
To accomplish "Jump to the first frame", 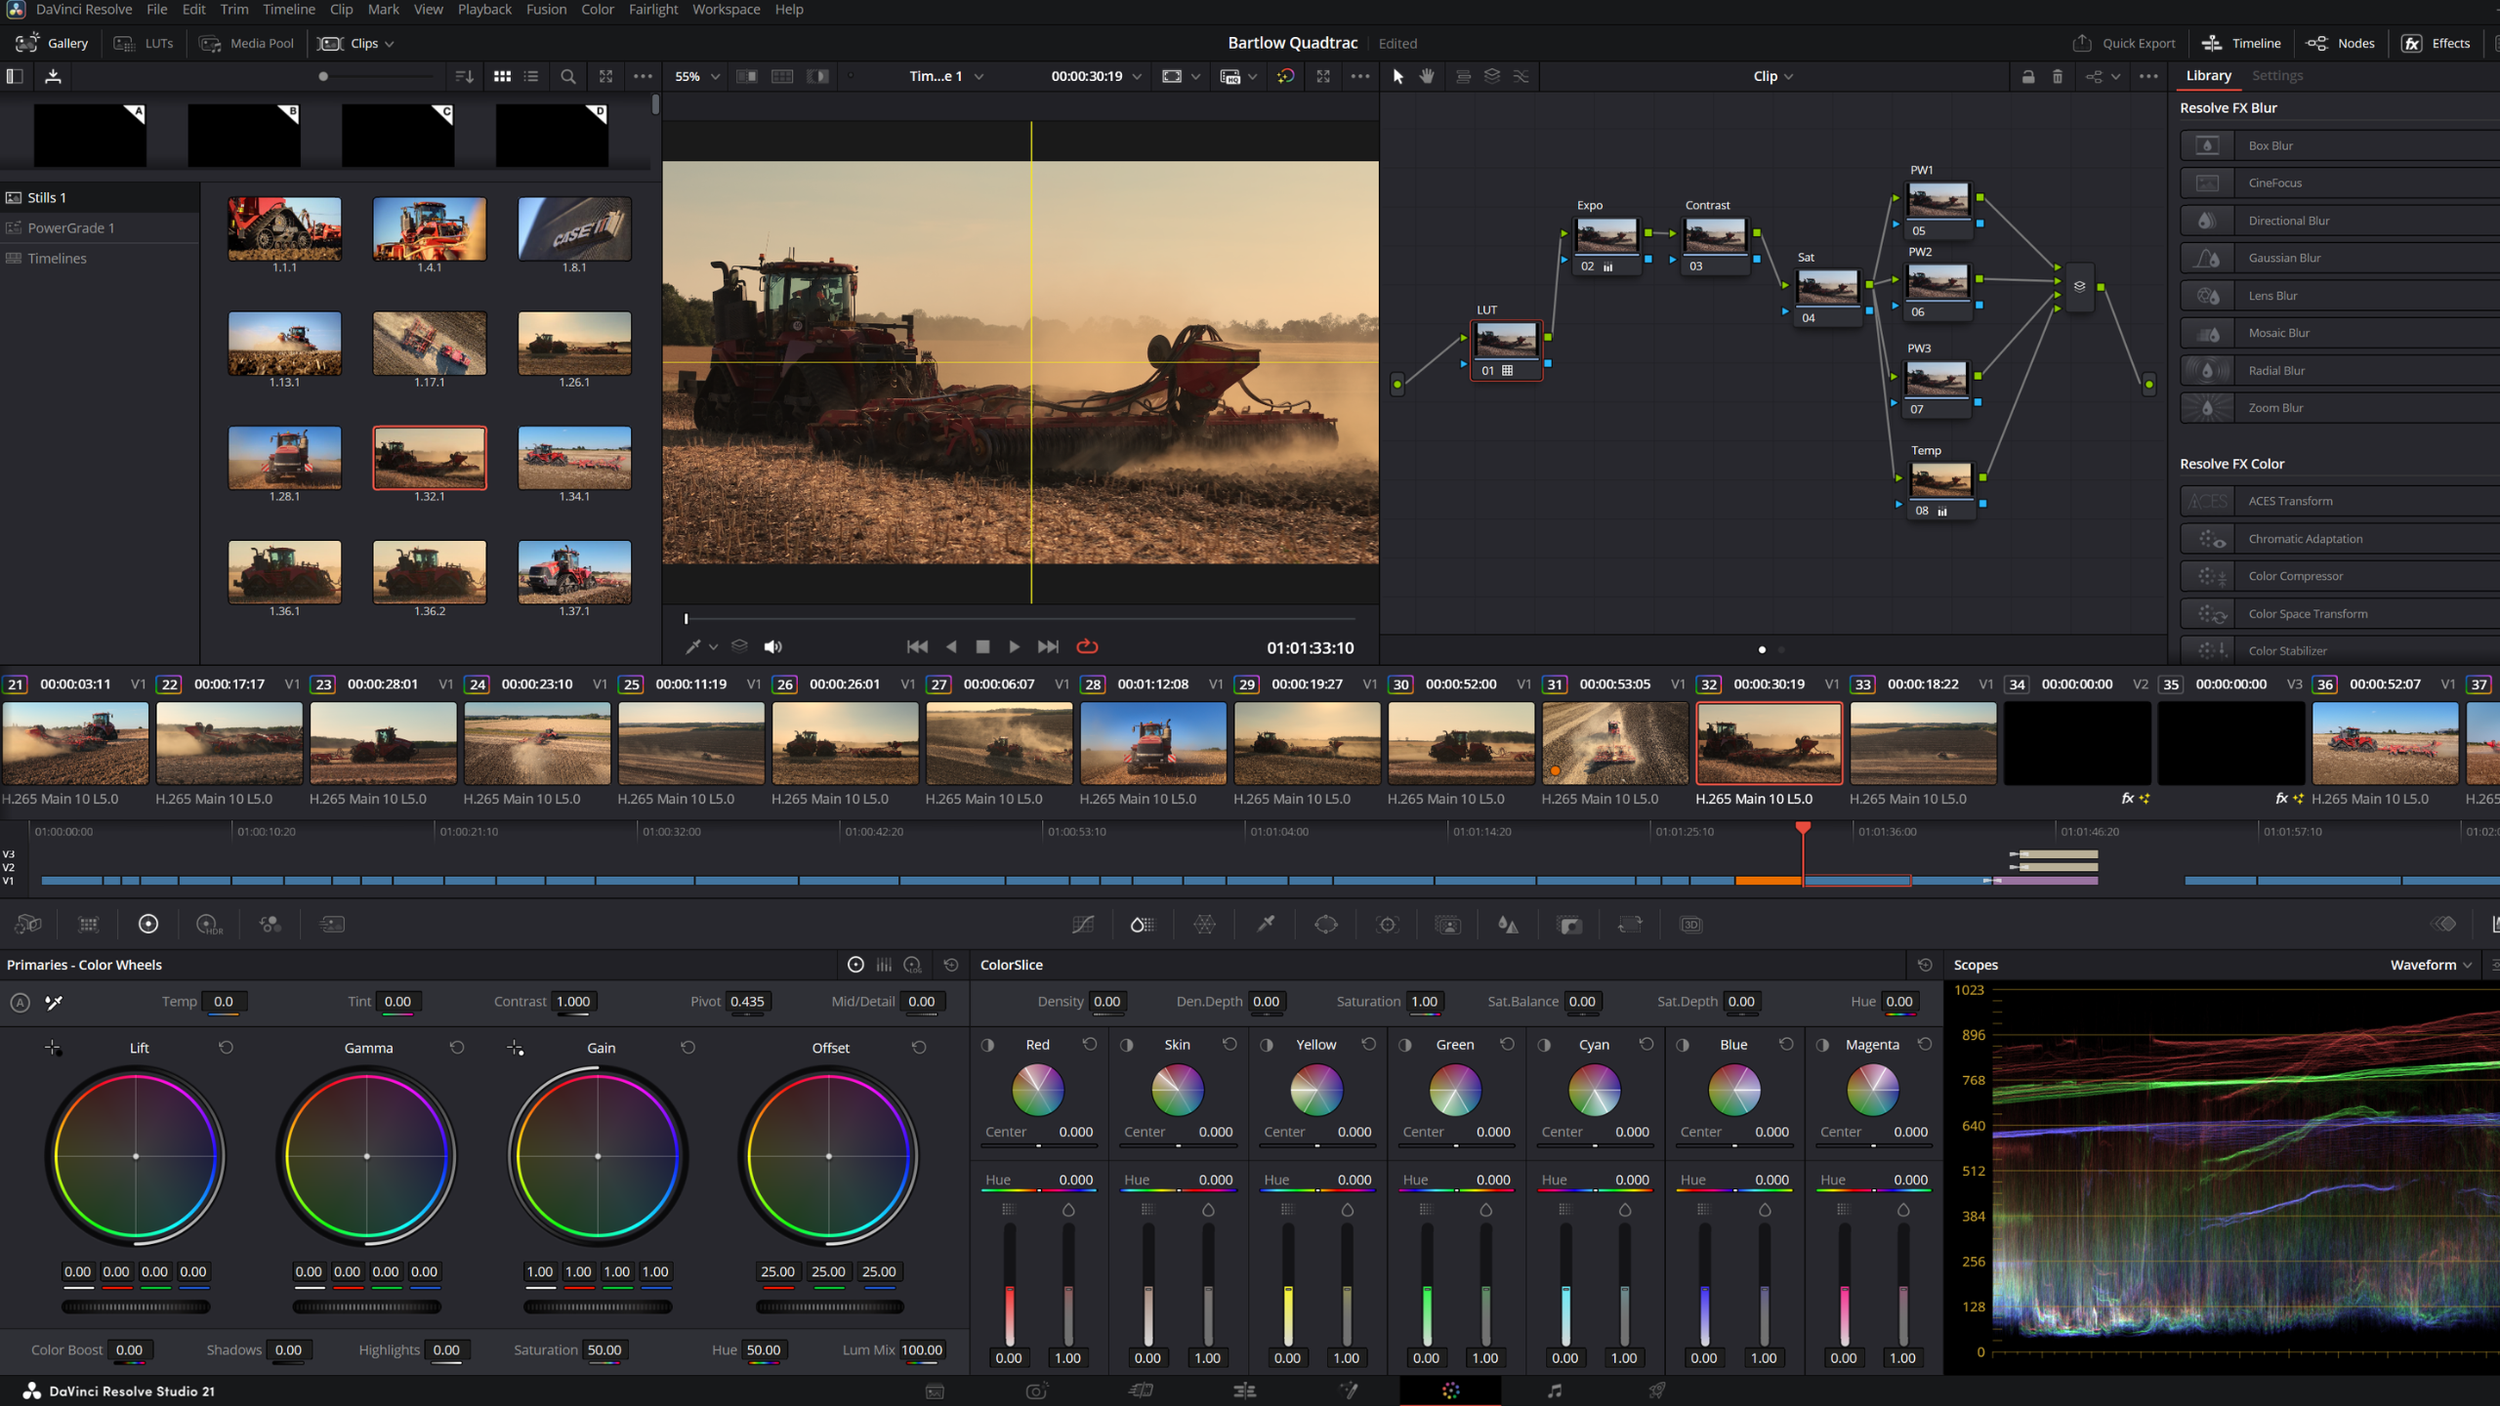I will point(917,647).
